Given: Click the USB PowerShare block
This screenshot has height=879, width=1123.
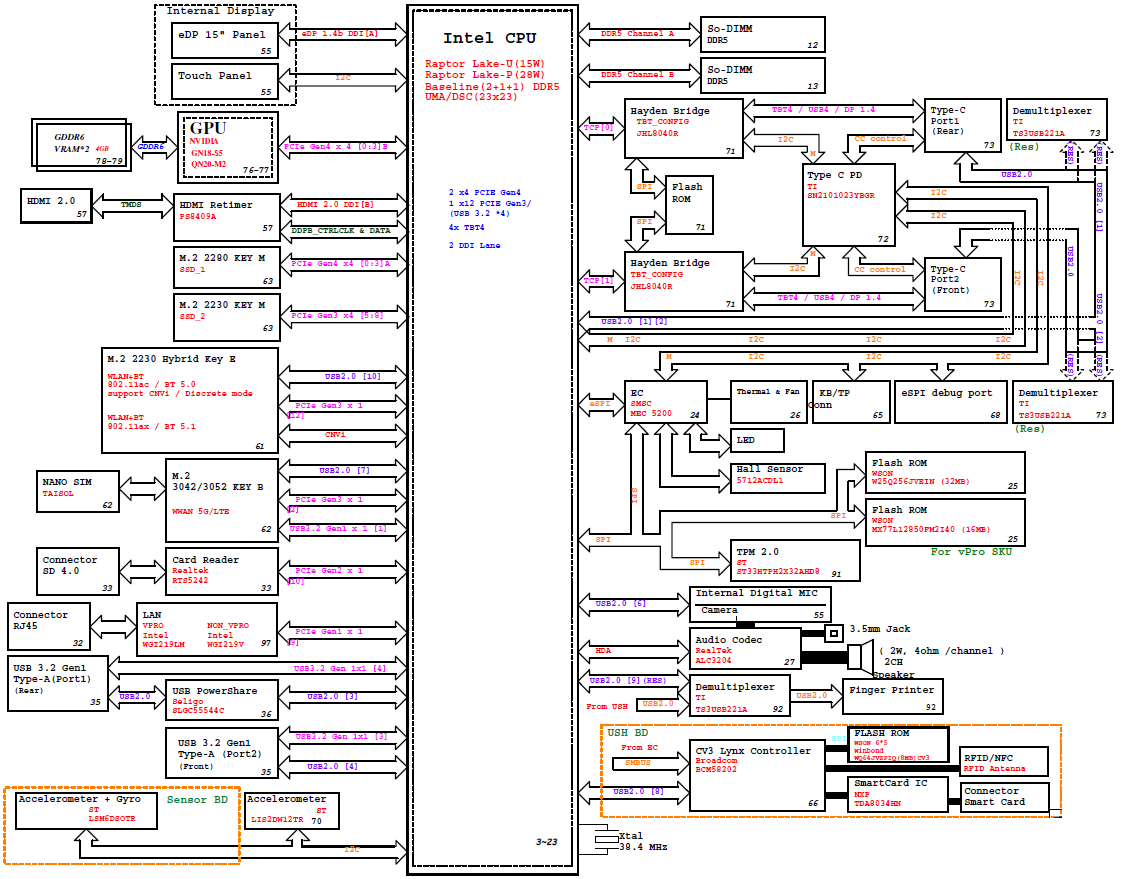Looking at the screenshot, I should pos(222,700).
